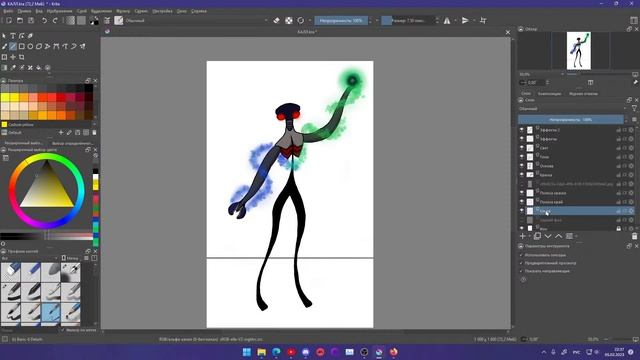Click the overview thumbnail of the drawing
Viewport: 640px width, 360px height.
[x=579, y=51]
